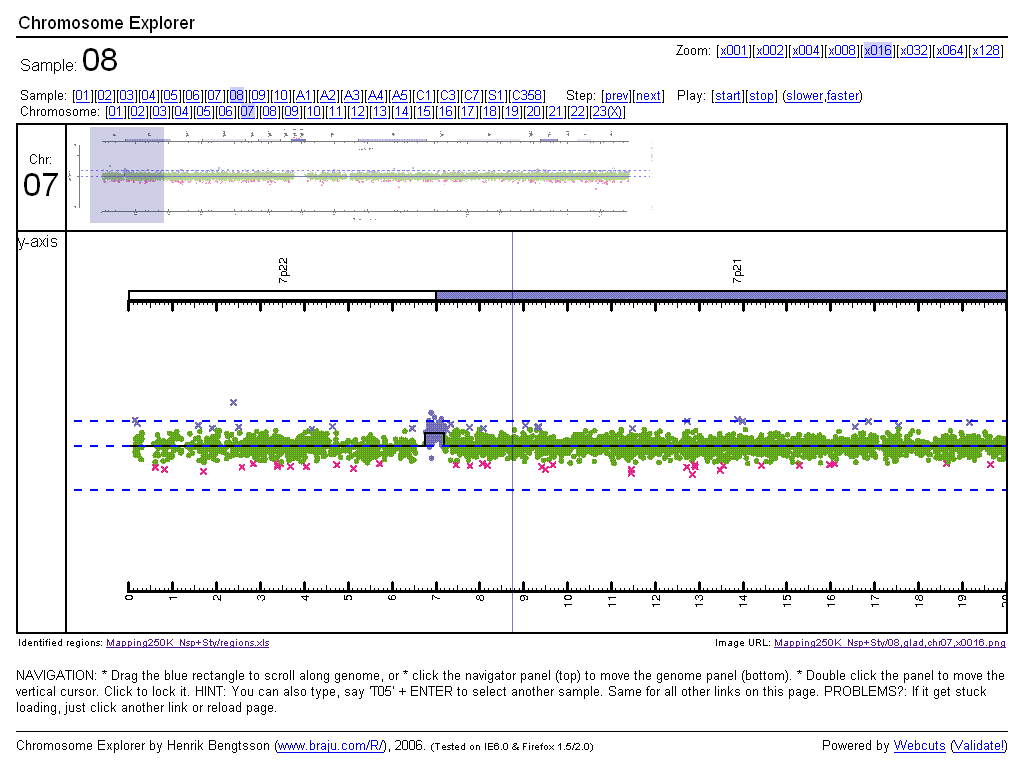Start playback with the start link

(x=728, y=96)
